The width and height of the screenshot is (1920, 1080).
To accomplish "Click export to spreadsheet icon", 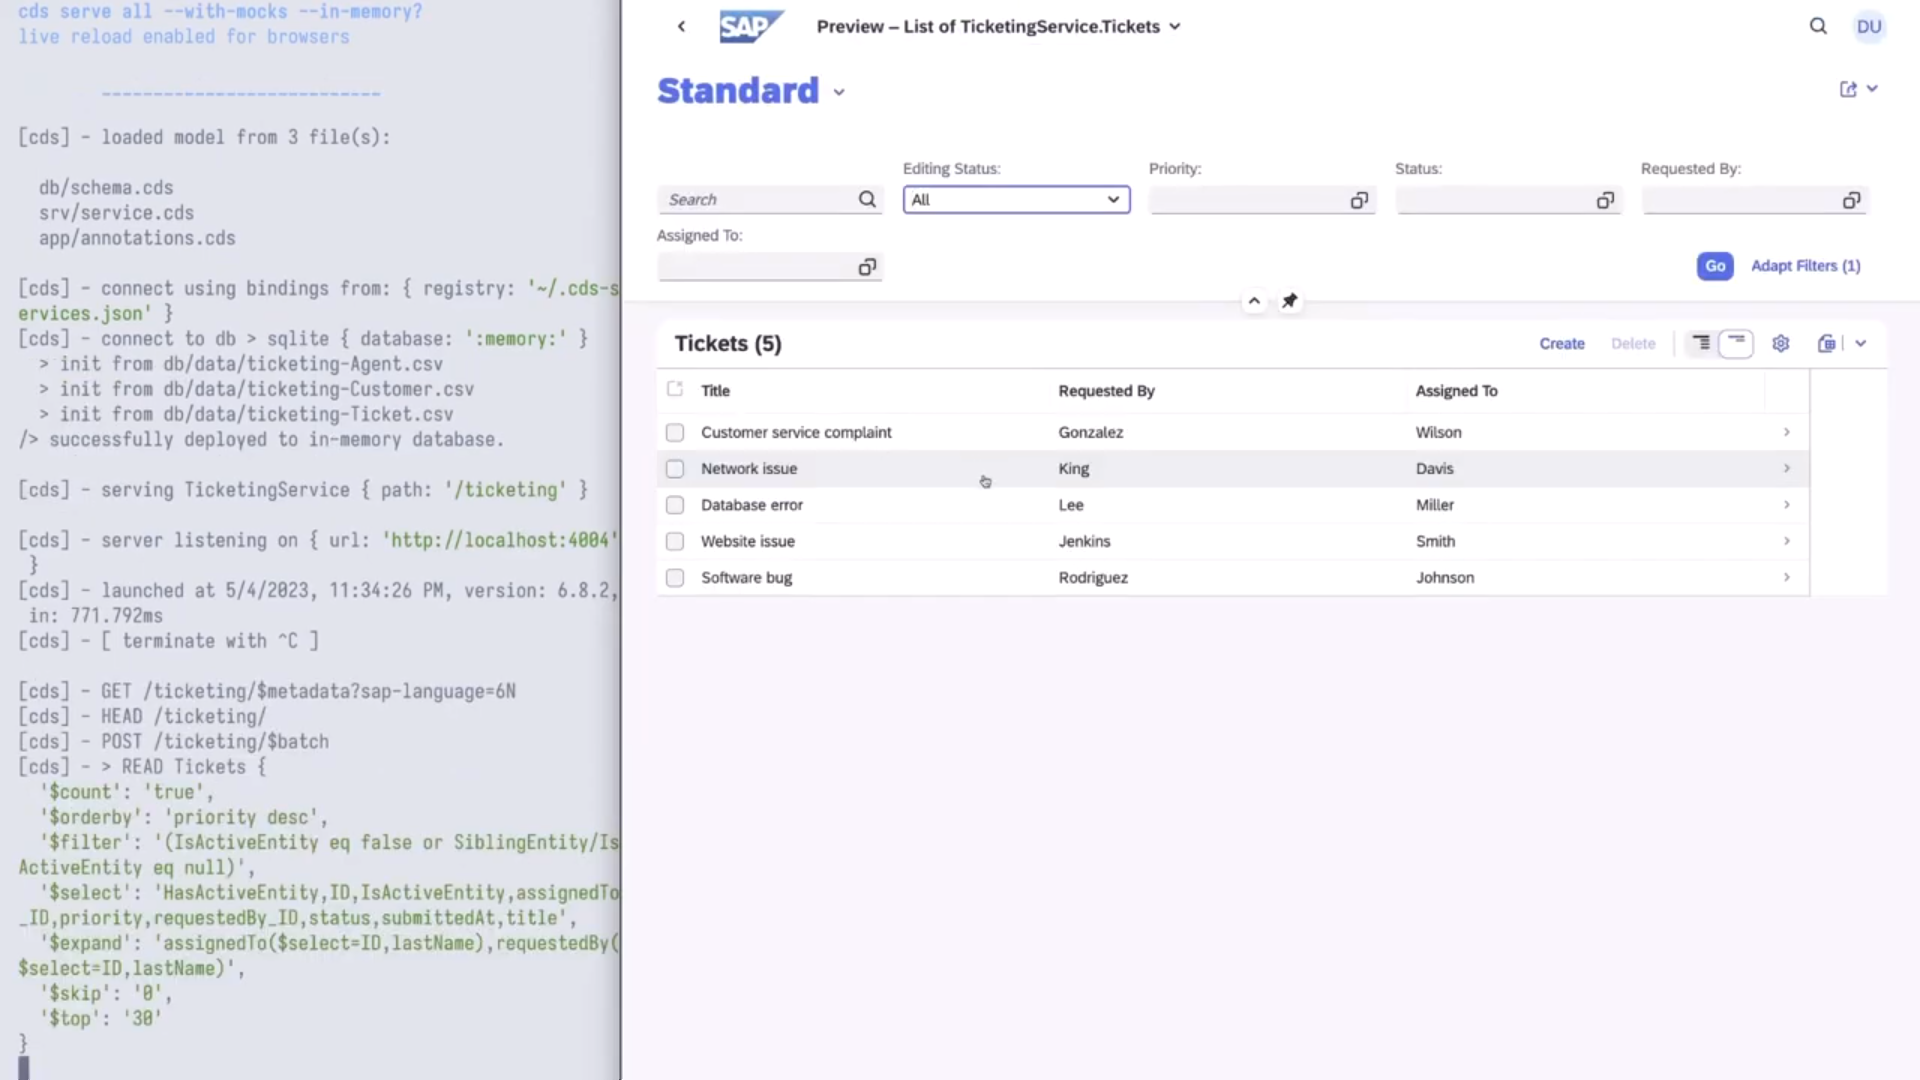I will (1826, 344).
